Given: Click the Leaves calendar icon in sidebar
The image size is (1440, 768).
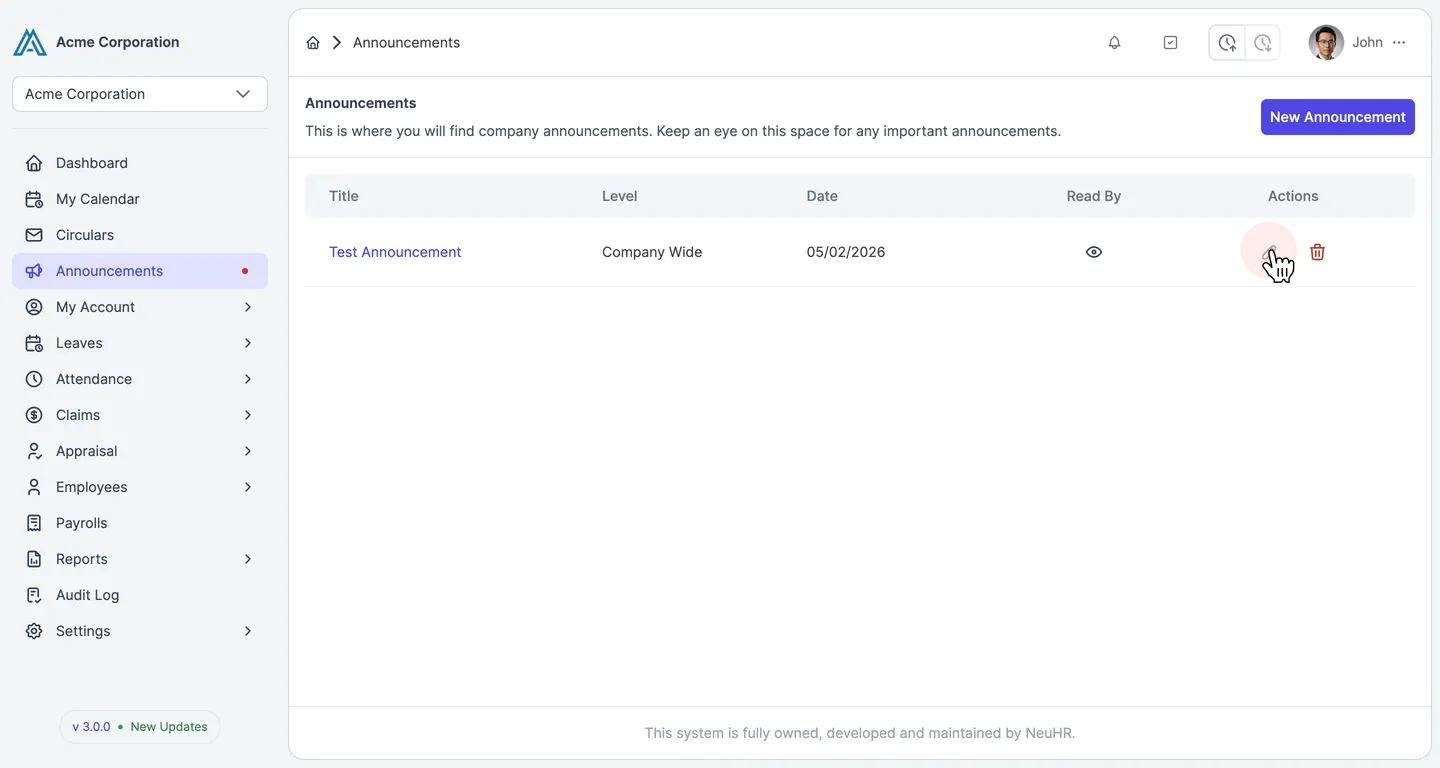Looking at the screenshot, I should [x=34, y=343].
